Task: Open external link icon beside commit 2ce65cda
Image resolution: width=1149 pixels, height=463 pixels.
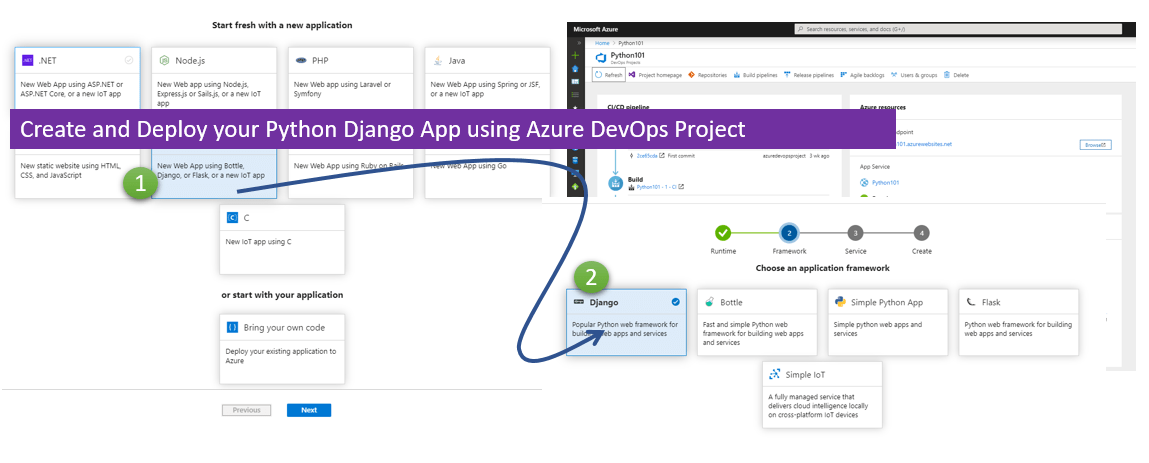Action: pos(662,155)
